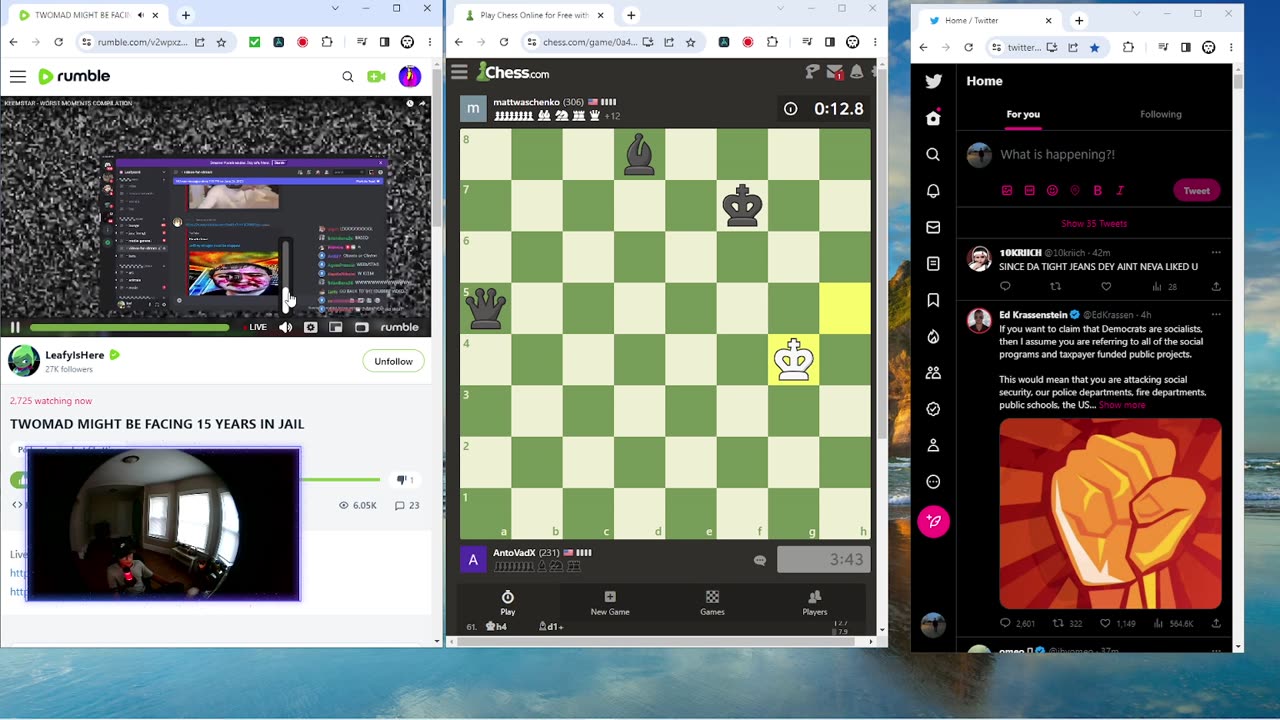Click the green video progress bar
The width and height of the screenshot is (1280, 720).
click(x=130, y=327)
